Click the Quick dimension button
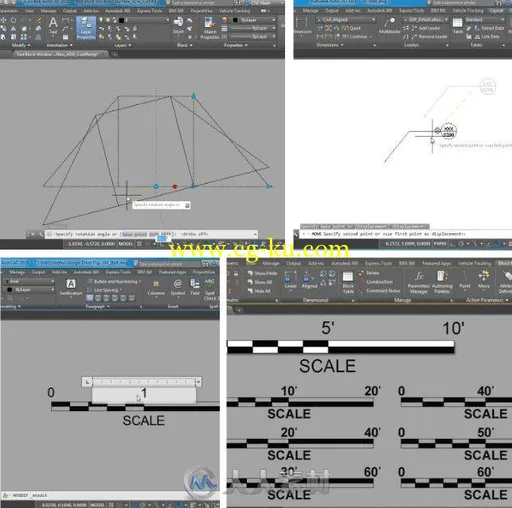The width and height of the screenshot is (512, 508). (x=352, y=28)
